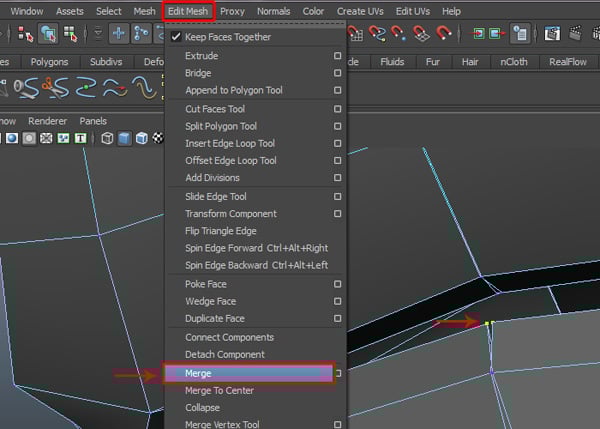
Task: Click the wireframe cube icon in viewport toolbar
Action: (107, 138)
